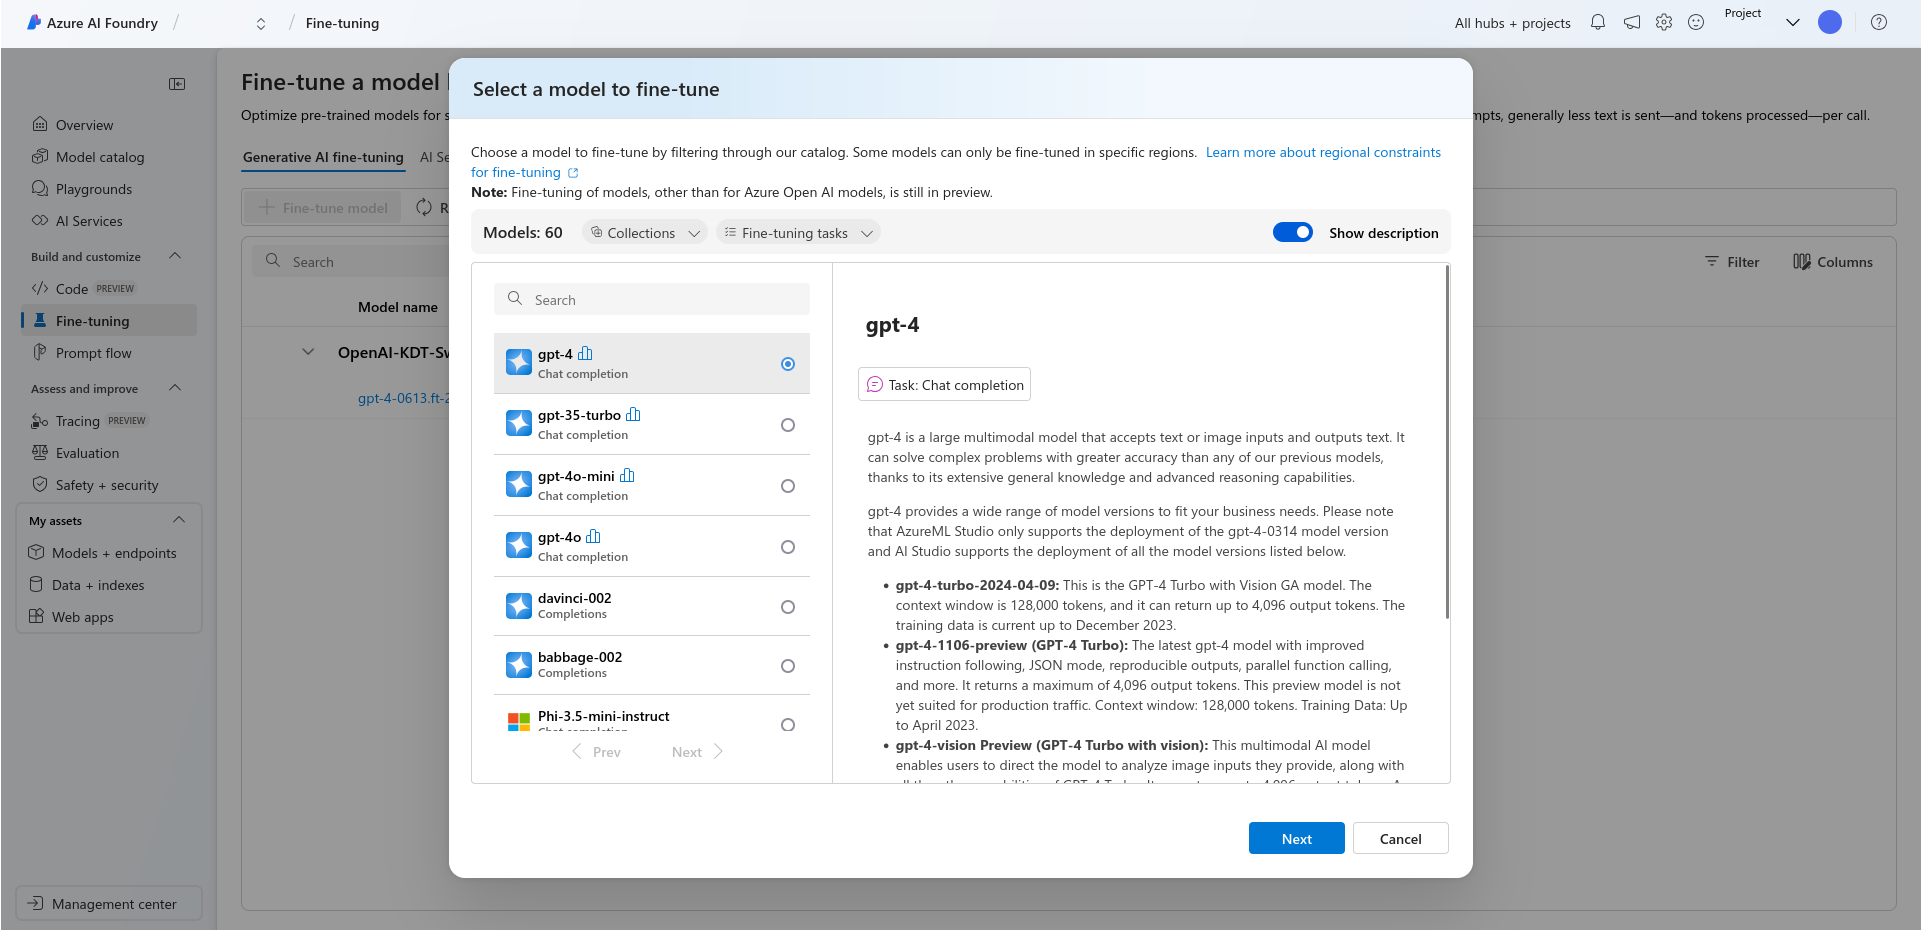Viewport: 1922px width, 930px height.
Task: Click the description panel scrollbar
Action: coord(1447,442)
